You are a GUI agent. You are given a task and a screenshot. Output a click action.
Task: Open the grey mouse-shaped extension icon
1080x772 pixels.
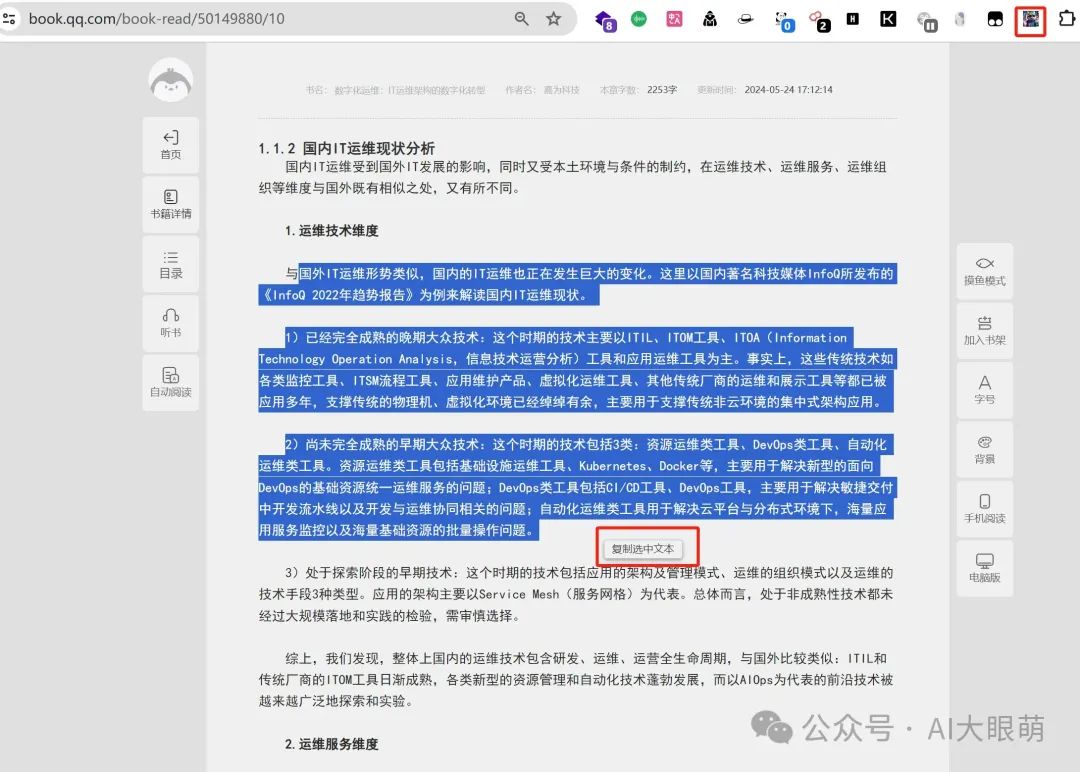[x=960, y=19]
